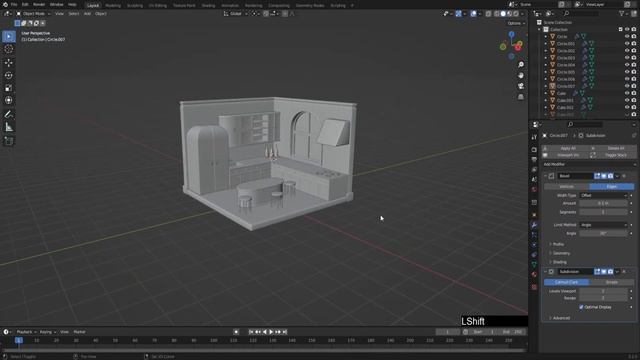The width and height of the screenshot is (640, 360).
Task: Open the Playback menu in timeline
Action: click(x=27, y=332)
